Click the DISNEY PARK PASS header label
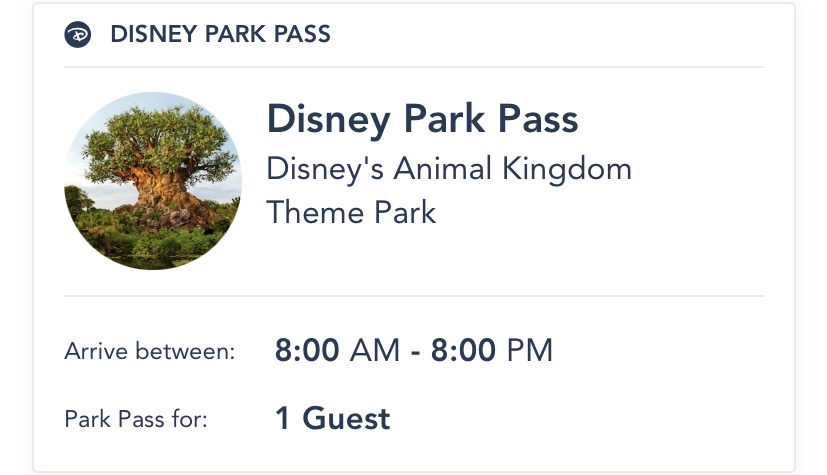This screenshot has height=475, width=827. (220, 35)
